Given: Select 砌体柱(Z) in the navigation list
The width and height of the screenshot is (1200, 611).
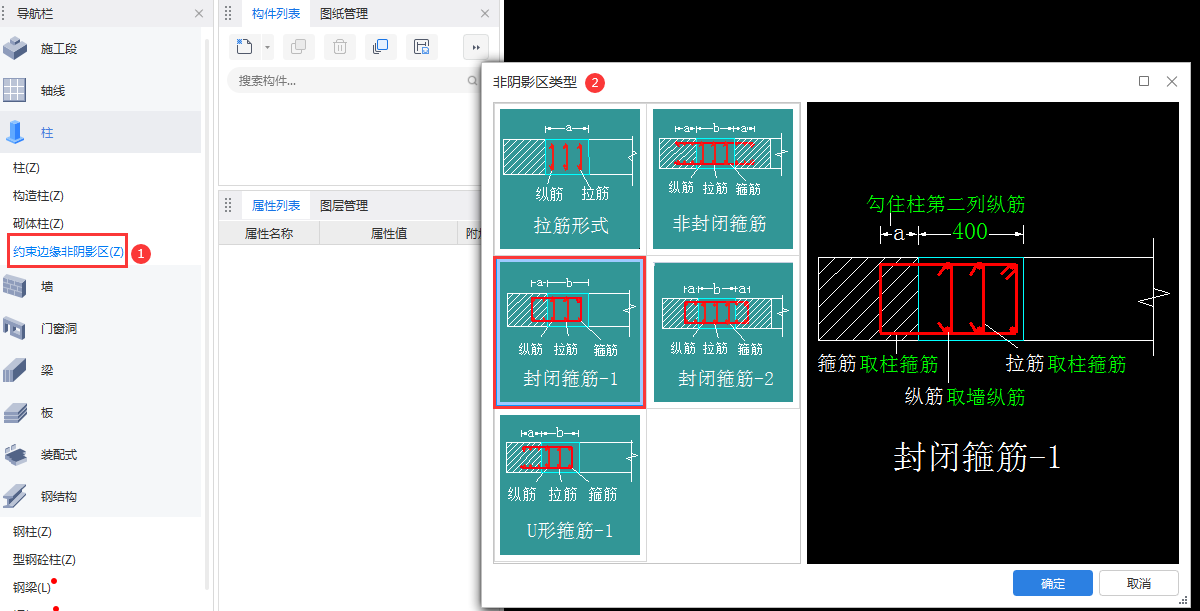Looking at the screenshot, I should point(38,224).
